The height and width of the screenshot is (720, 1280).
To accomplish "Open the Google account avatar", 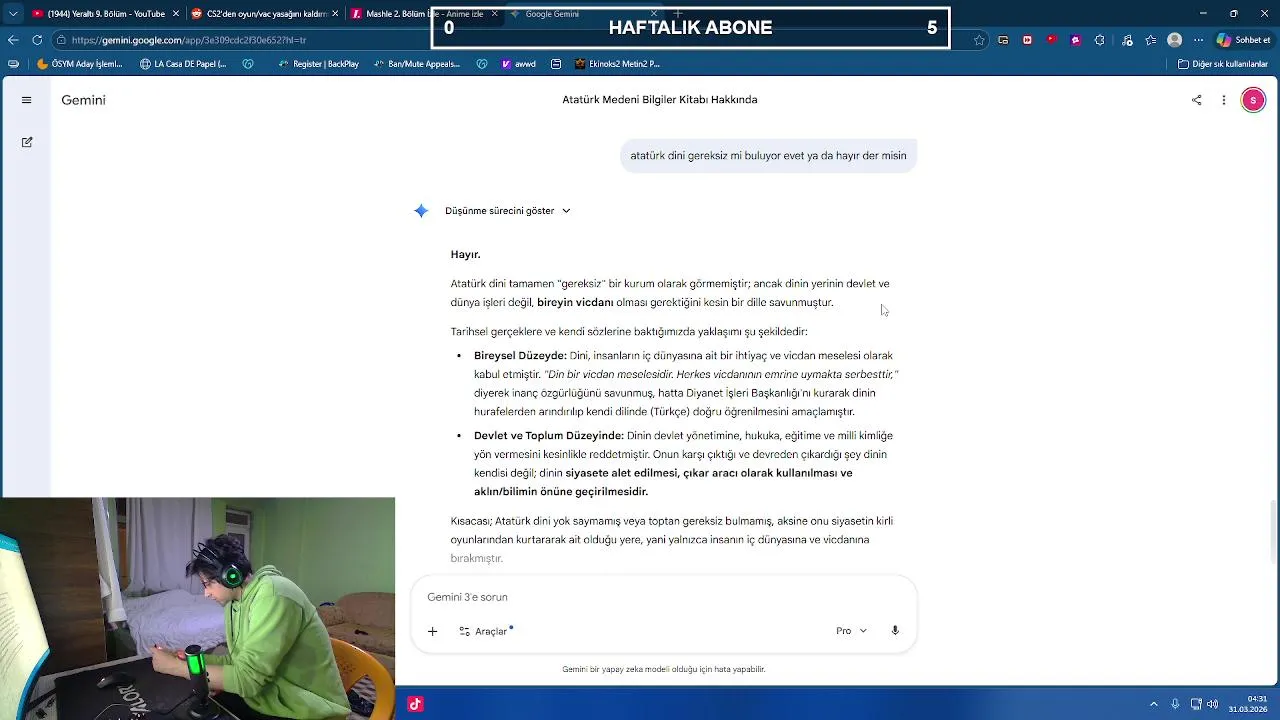I will click(x=1253, y=100).
